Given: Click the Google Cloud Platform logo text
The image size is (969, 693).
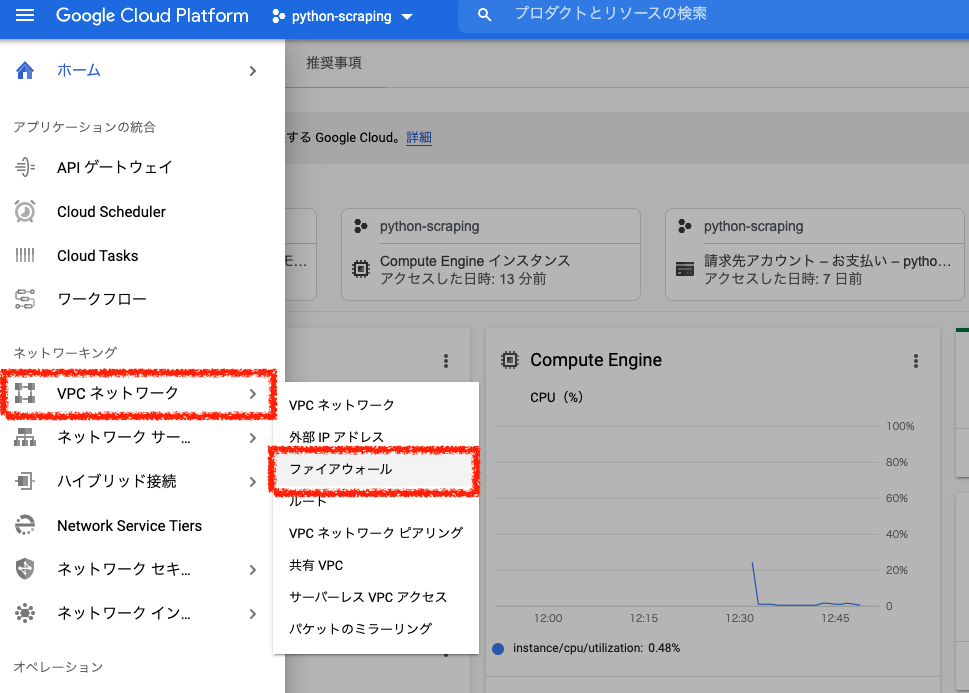Looking at the screenshot, I should [152, 15].
